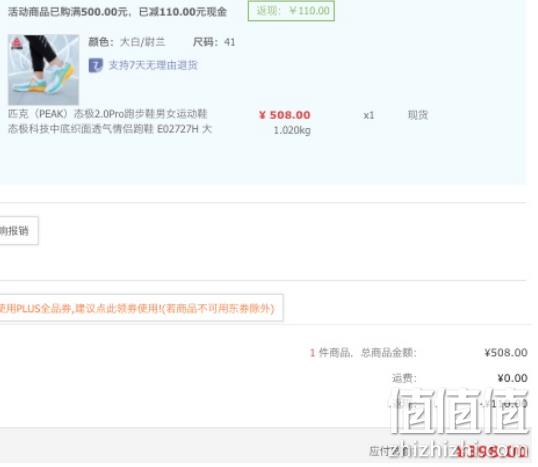Click the red ¥508.00 item price
Screen dimensions: 538x467
(x=284, y=115)
